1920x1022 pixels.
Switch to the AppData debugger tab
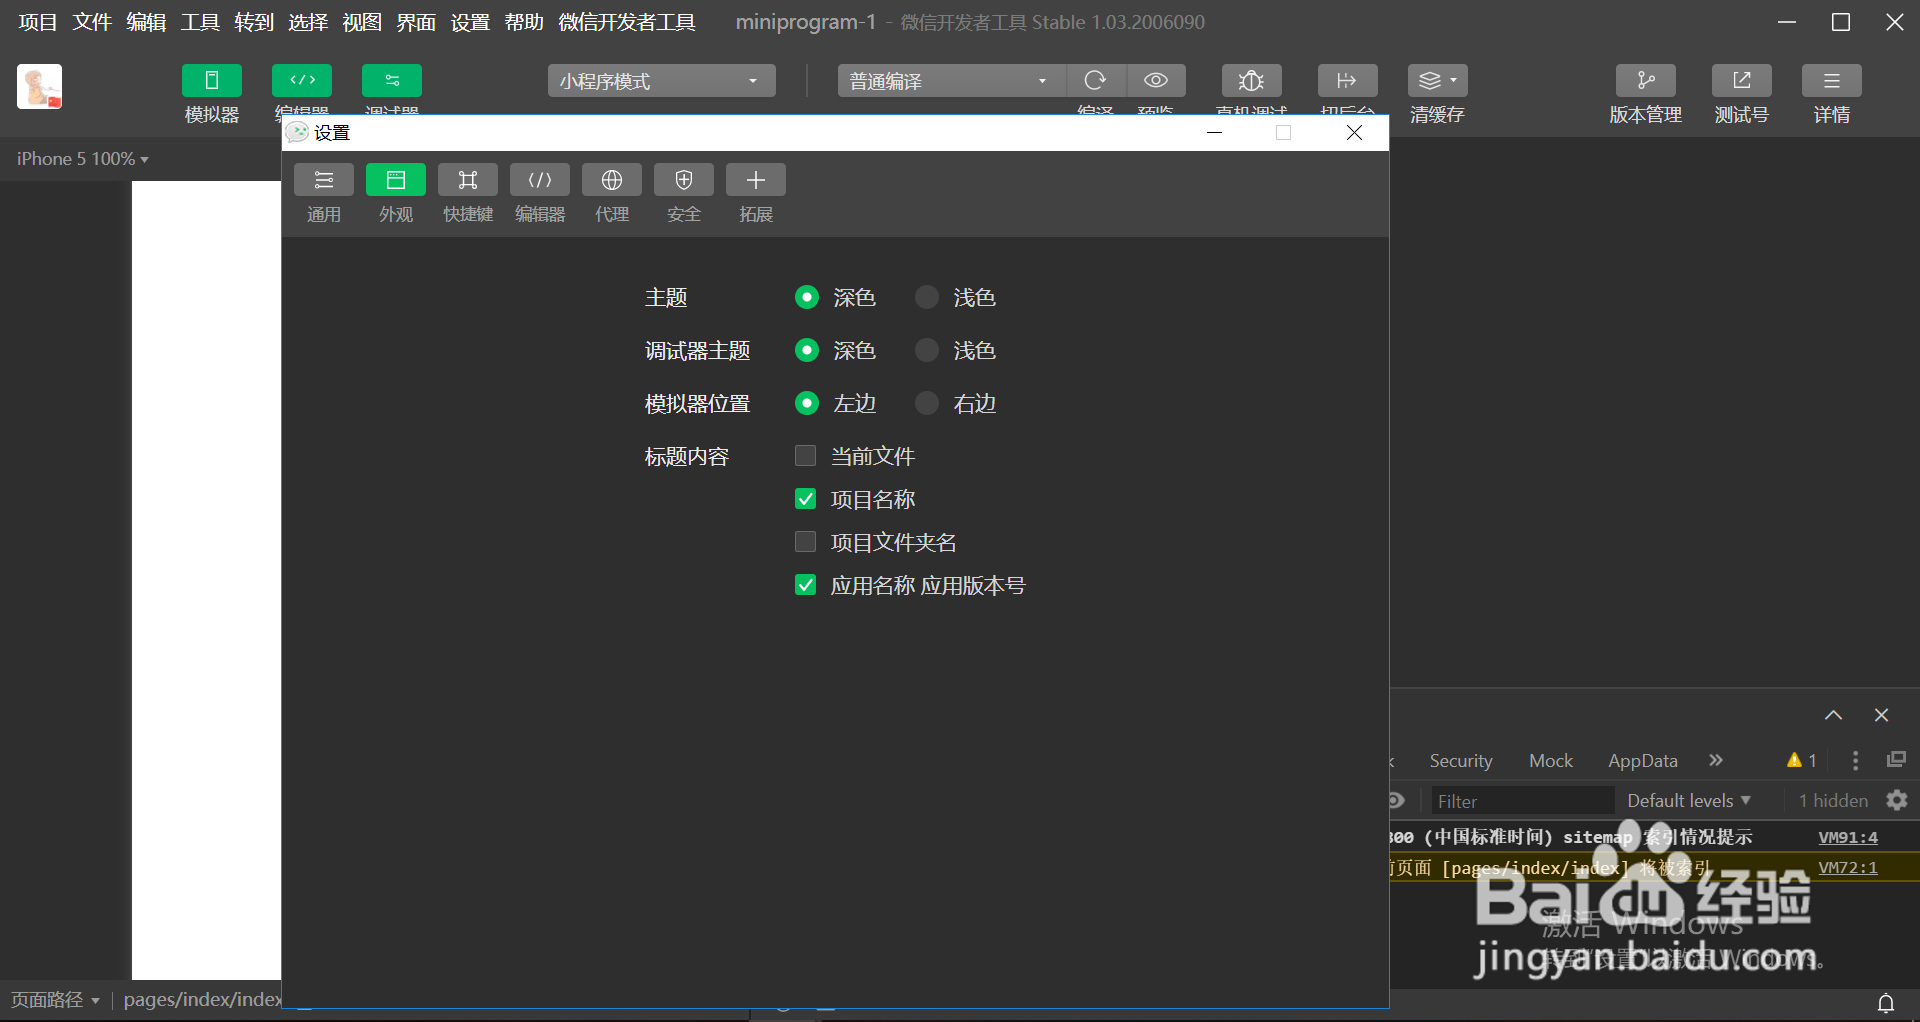[x=1643, y=761]
